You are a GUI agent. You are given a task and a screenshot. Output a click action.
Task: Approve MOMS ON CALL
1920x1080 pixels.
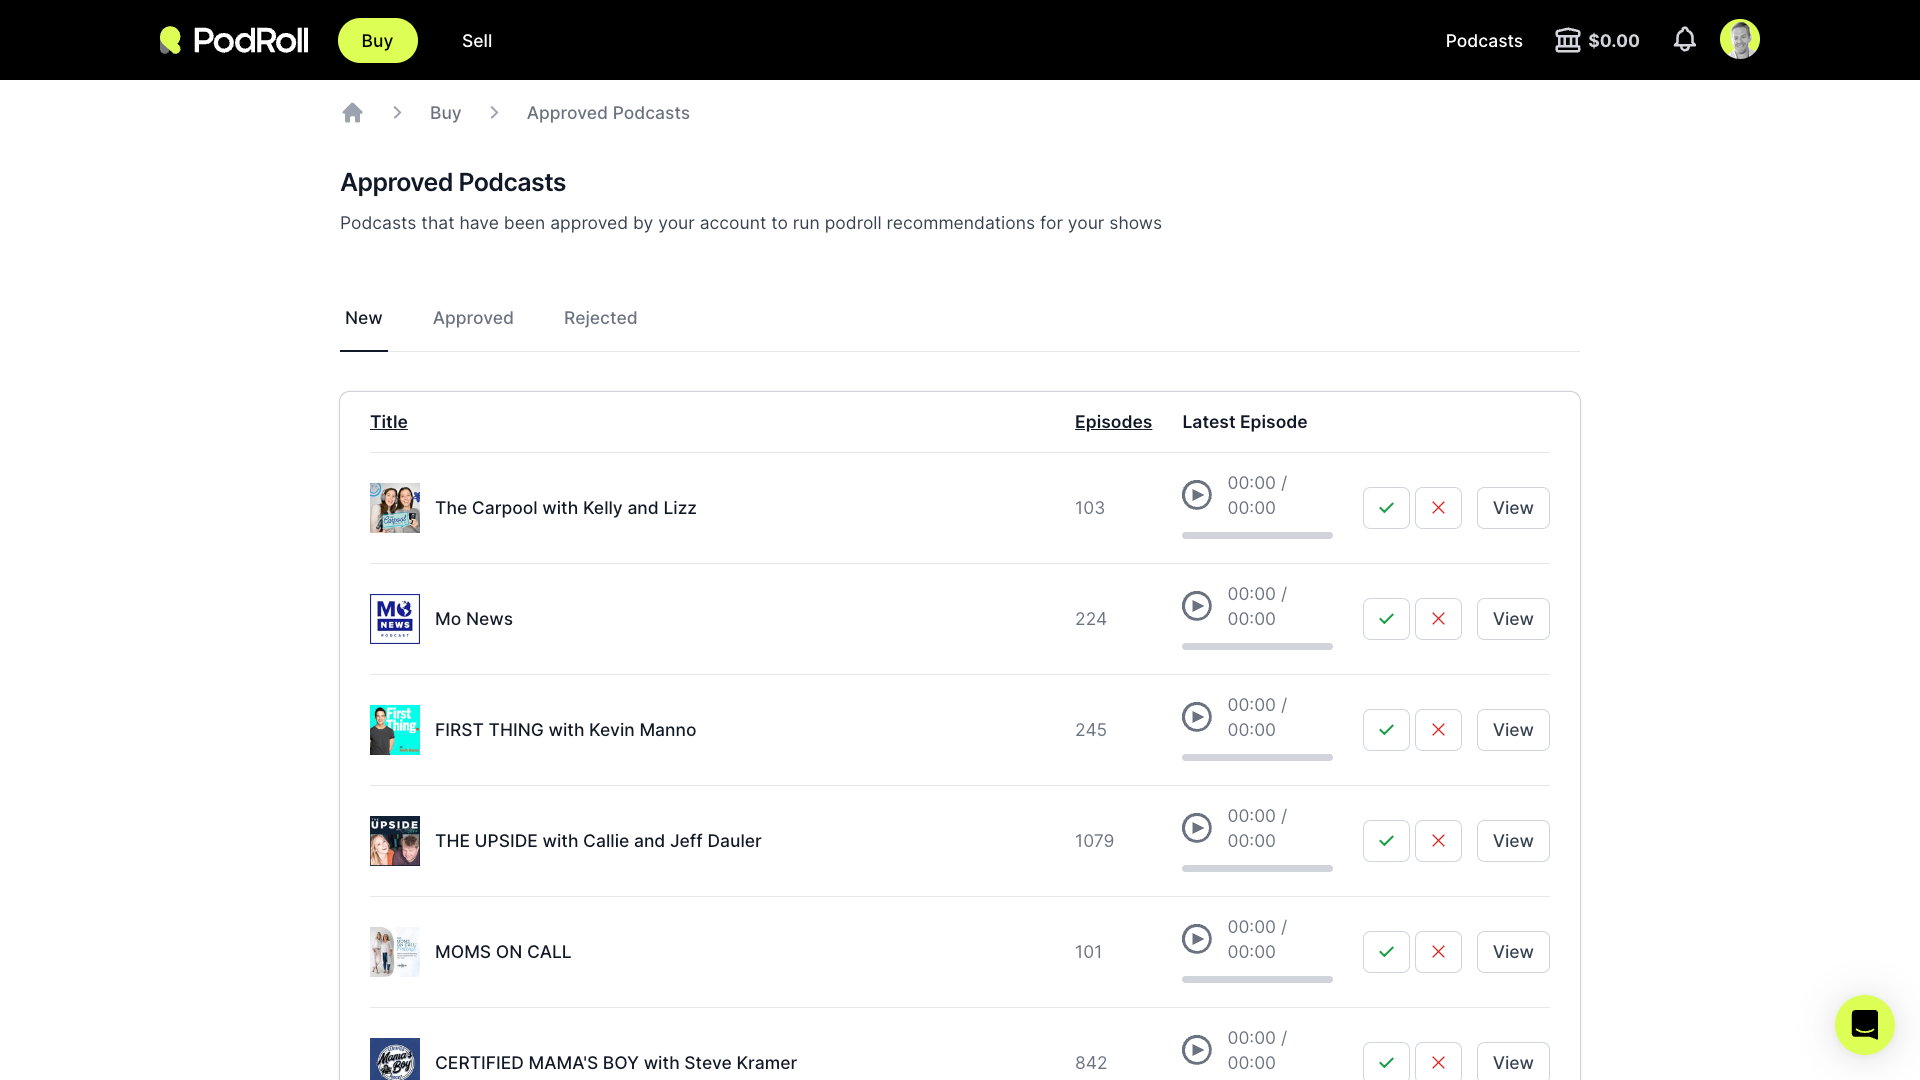click(1386, 952)
